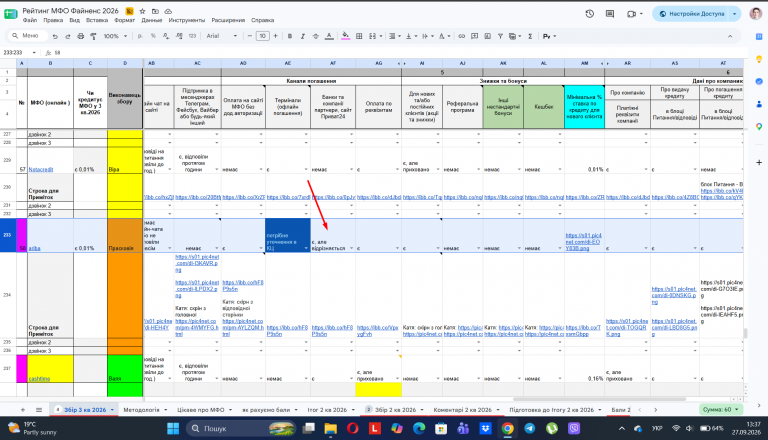Apply italic formatting
This screenshot has width=768, height=440.
[303, 36]
